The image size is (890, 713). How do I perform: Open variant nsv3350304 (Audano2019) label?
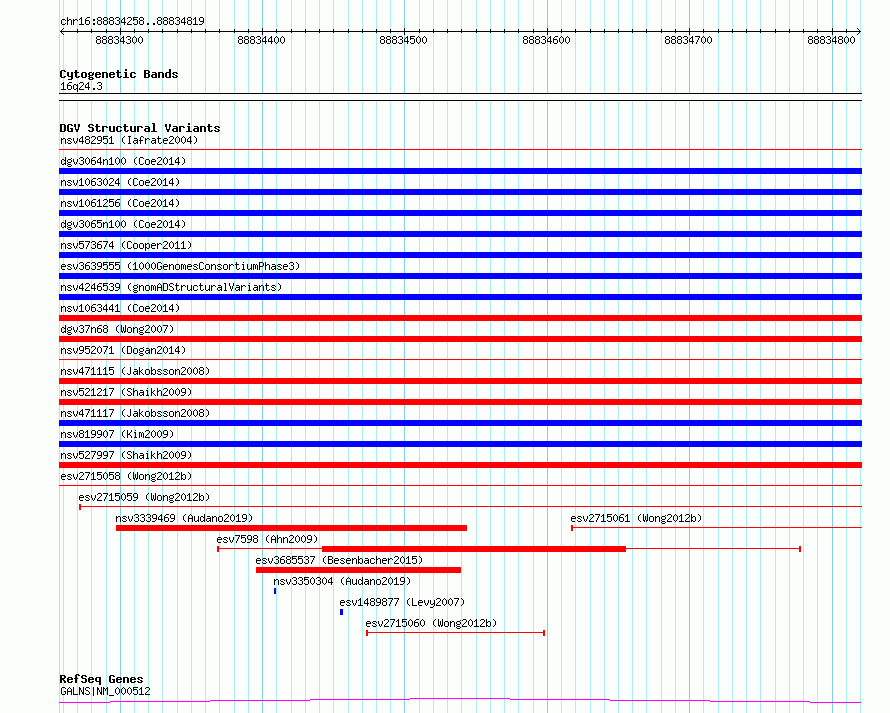click(x=342, y=581)
